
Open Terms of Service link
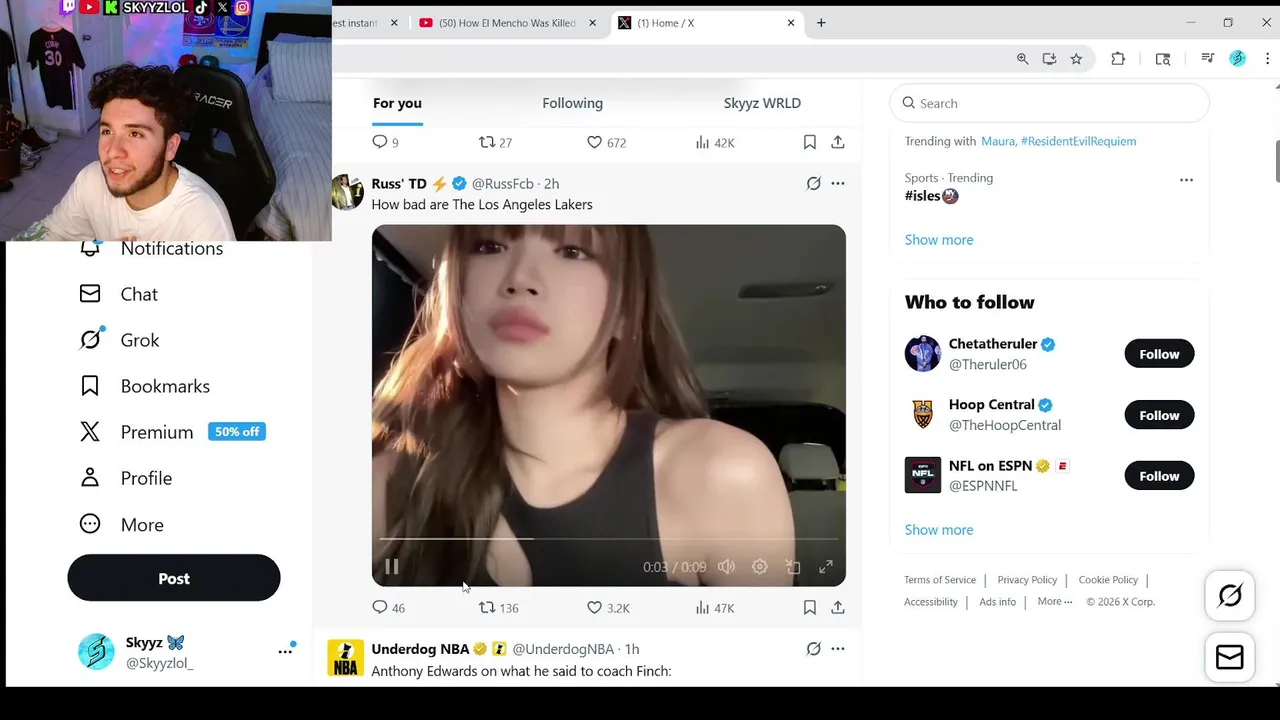[x=940, y=580]
